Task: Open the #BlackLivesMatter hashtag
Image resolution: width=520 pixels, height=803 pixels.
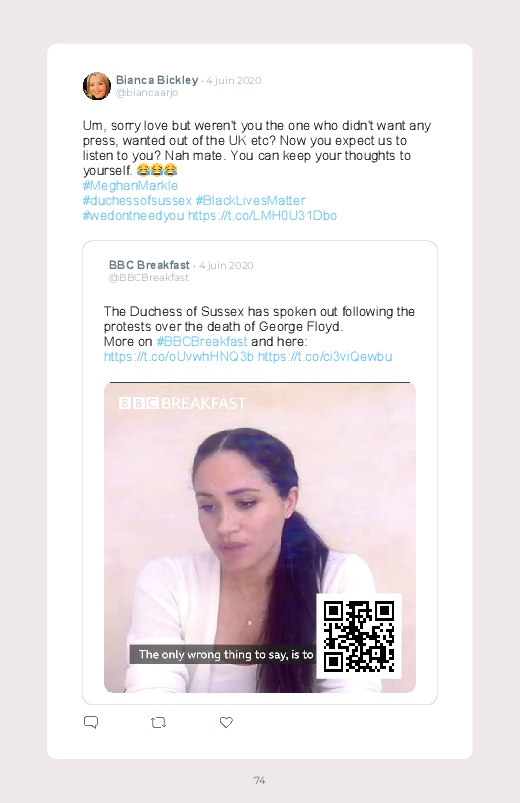Action: click(x=251, y=200)
